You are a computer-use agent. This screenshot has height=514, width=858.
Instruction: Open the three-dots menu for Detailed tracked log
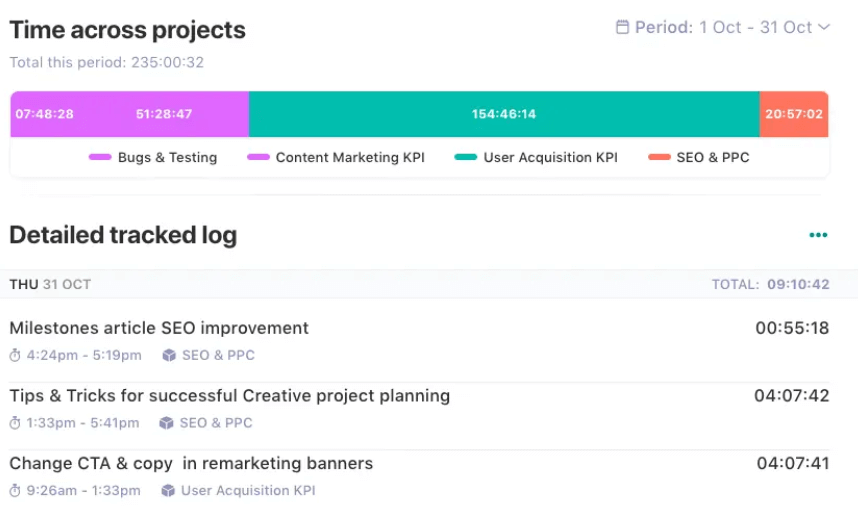(818, 235)
